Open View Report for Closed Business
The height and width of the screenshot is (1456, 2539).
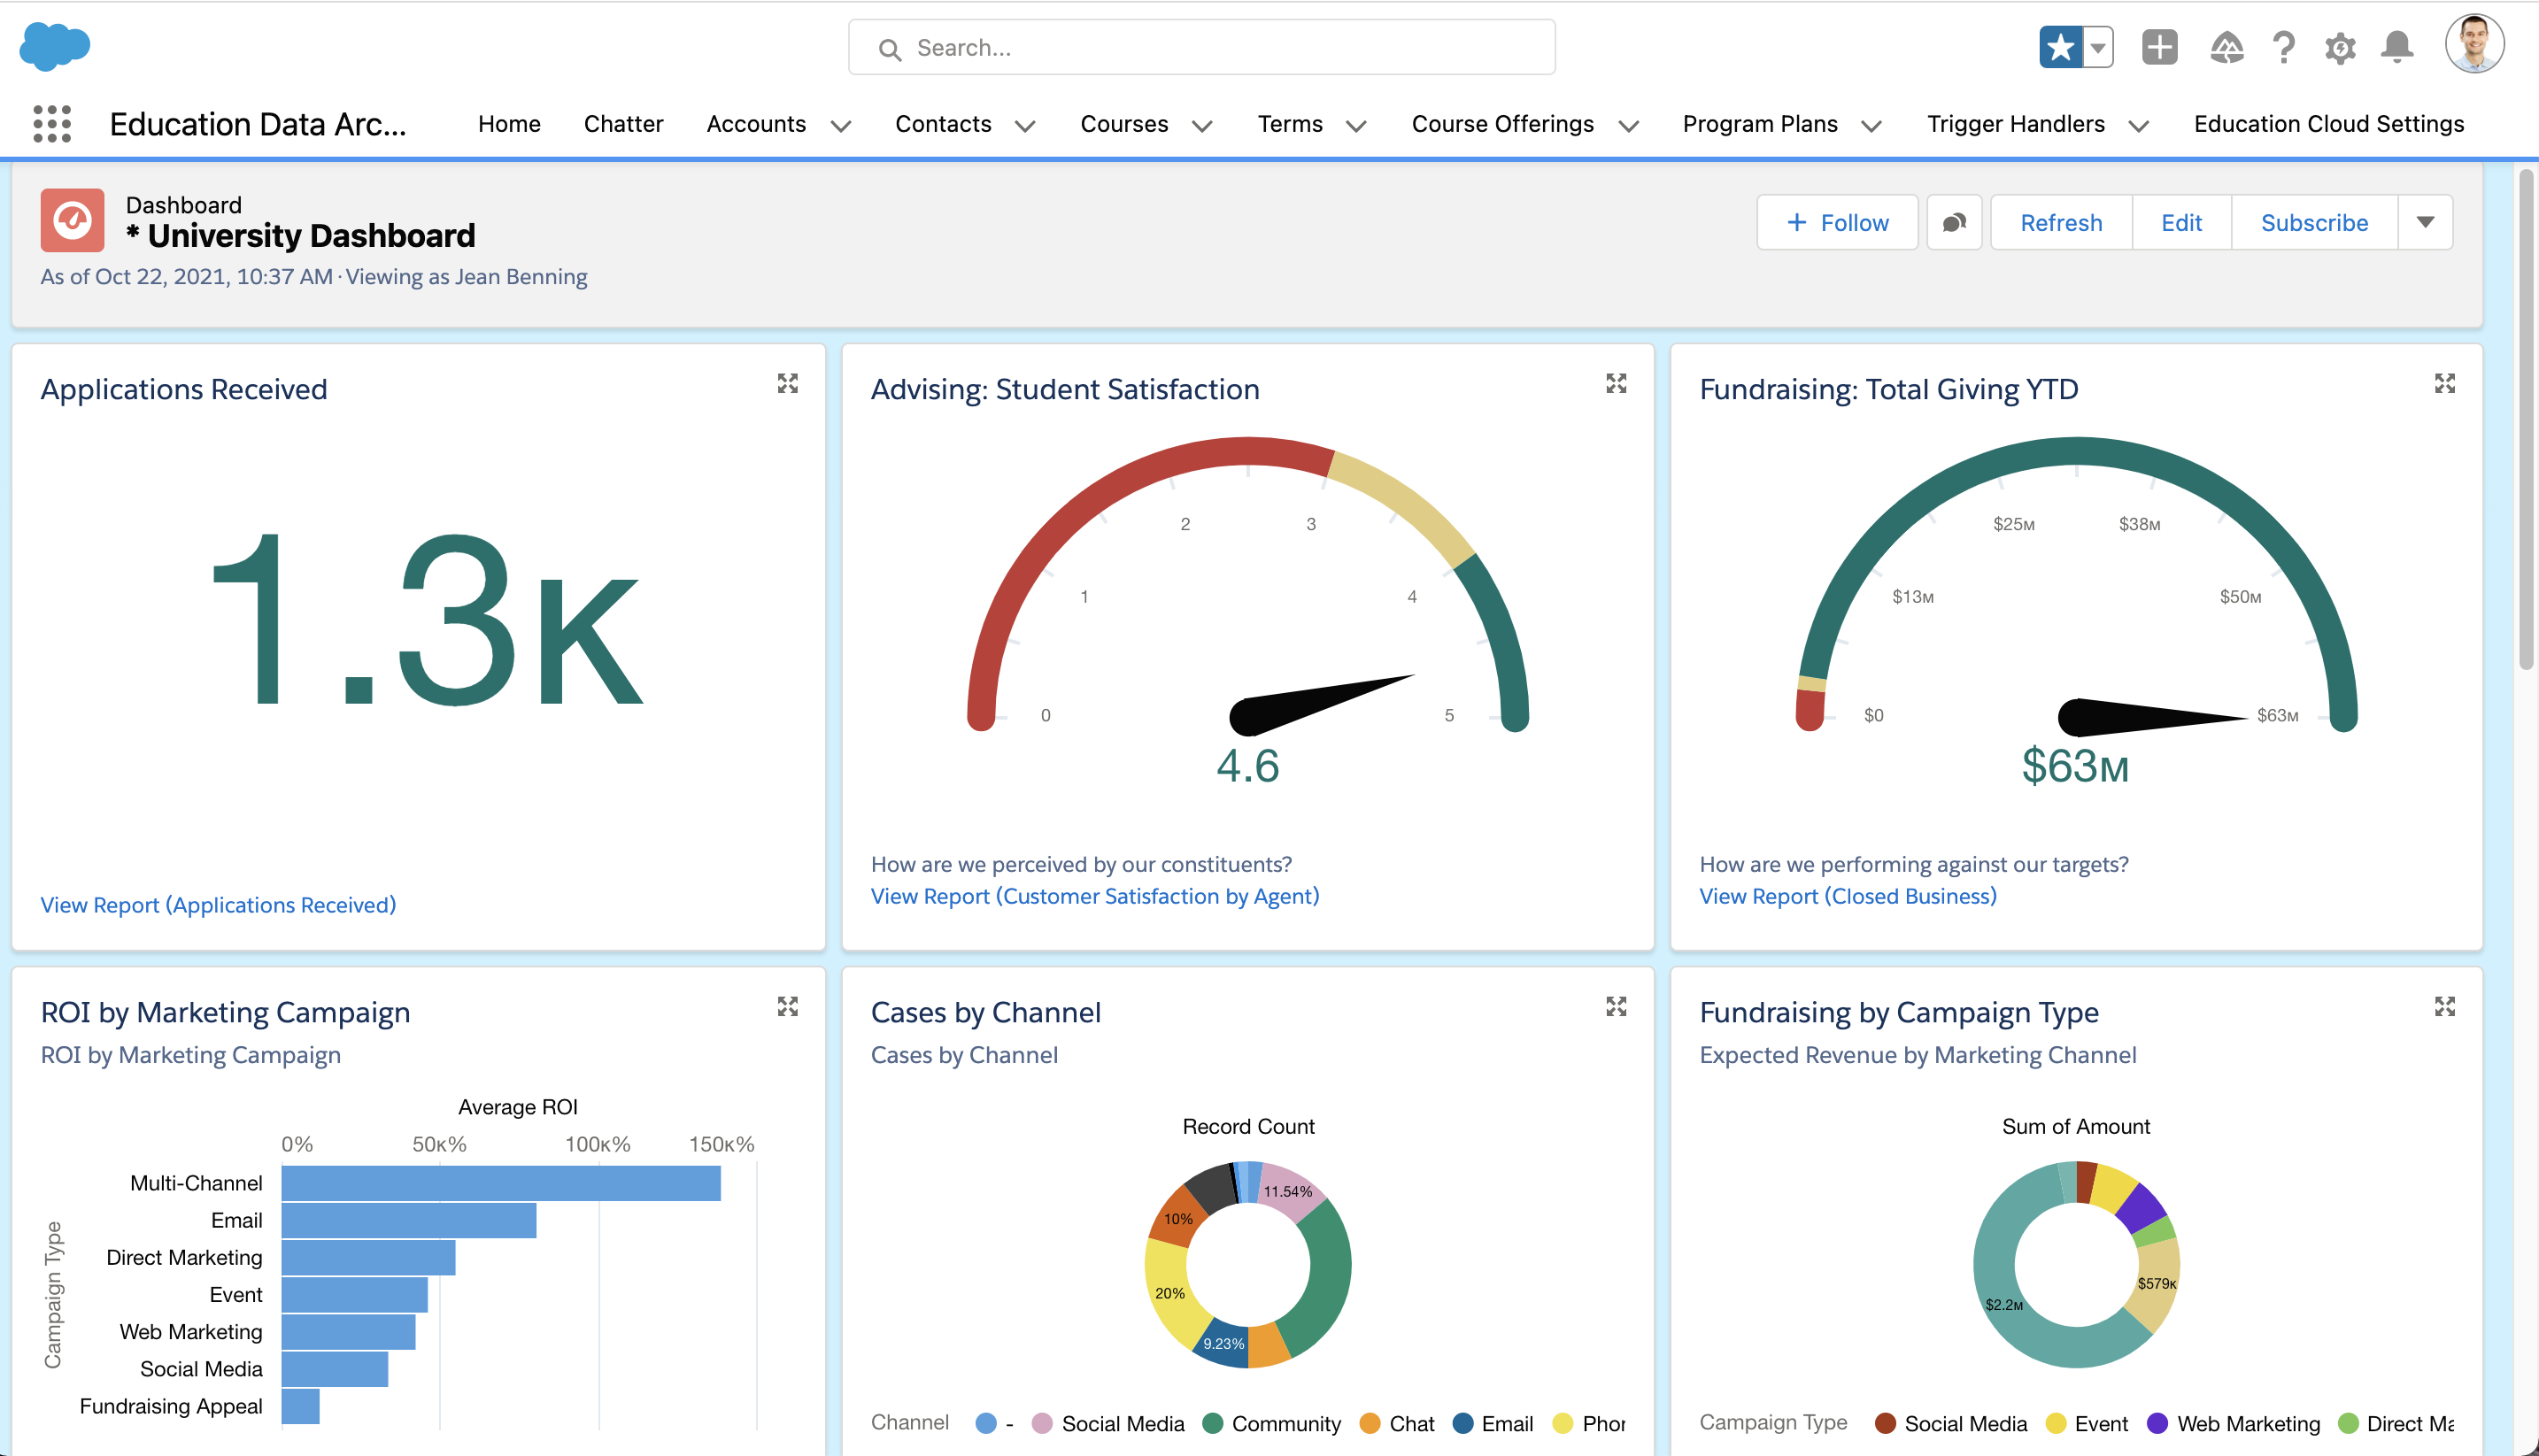pos(1848,895)
